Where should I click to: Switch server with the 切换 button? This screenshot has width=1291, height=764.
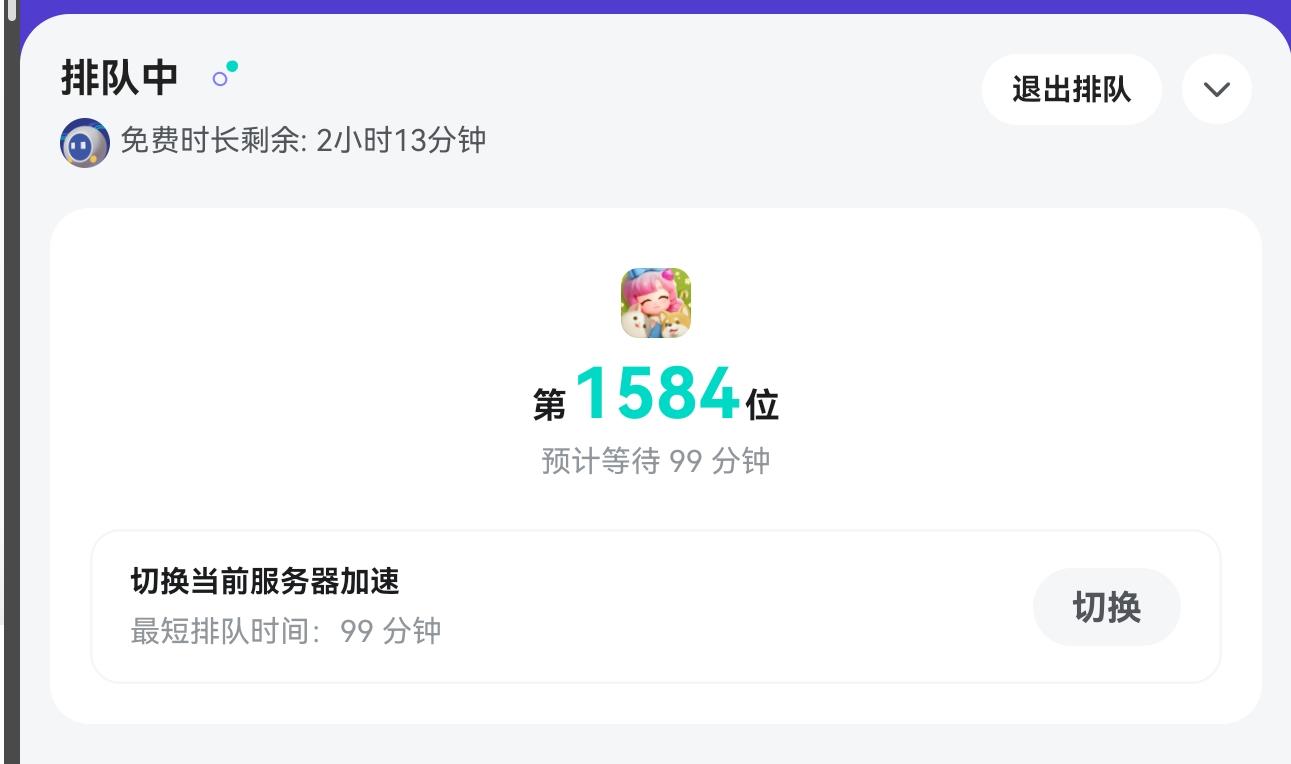pos(1107,607)
